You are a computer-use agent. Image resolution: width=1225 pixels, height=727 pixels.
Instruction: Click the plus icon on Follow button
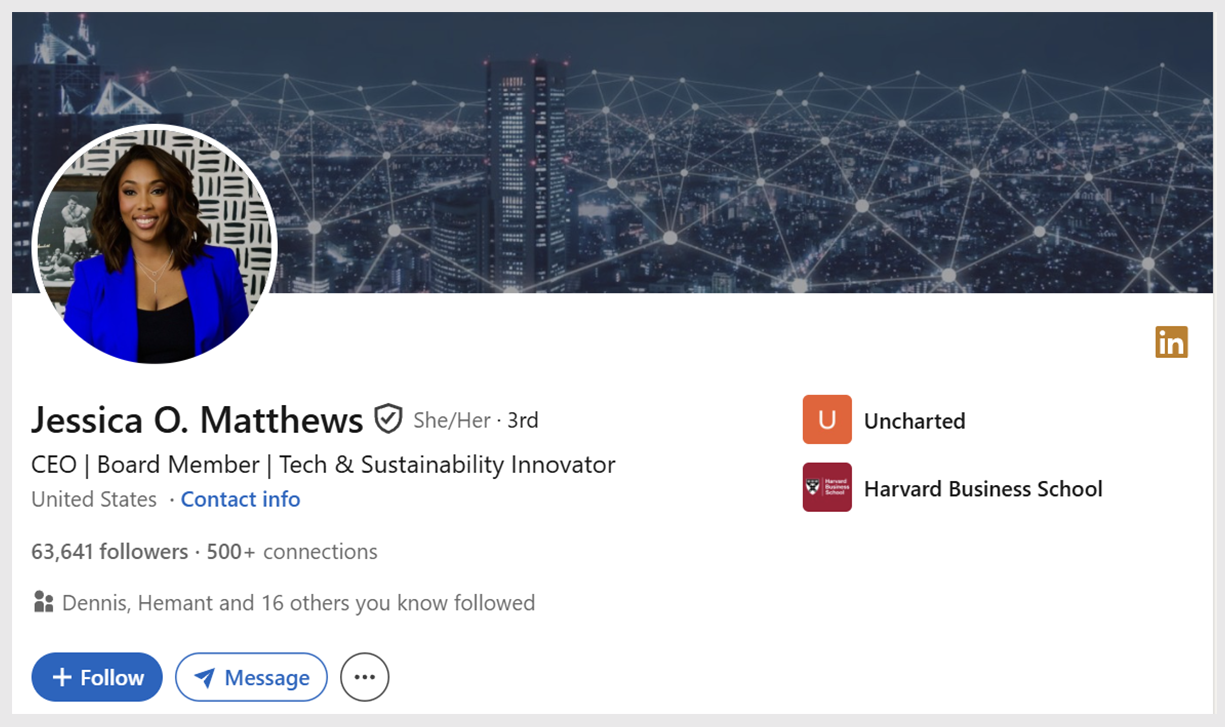[x=64, y=677]
